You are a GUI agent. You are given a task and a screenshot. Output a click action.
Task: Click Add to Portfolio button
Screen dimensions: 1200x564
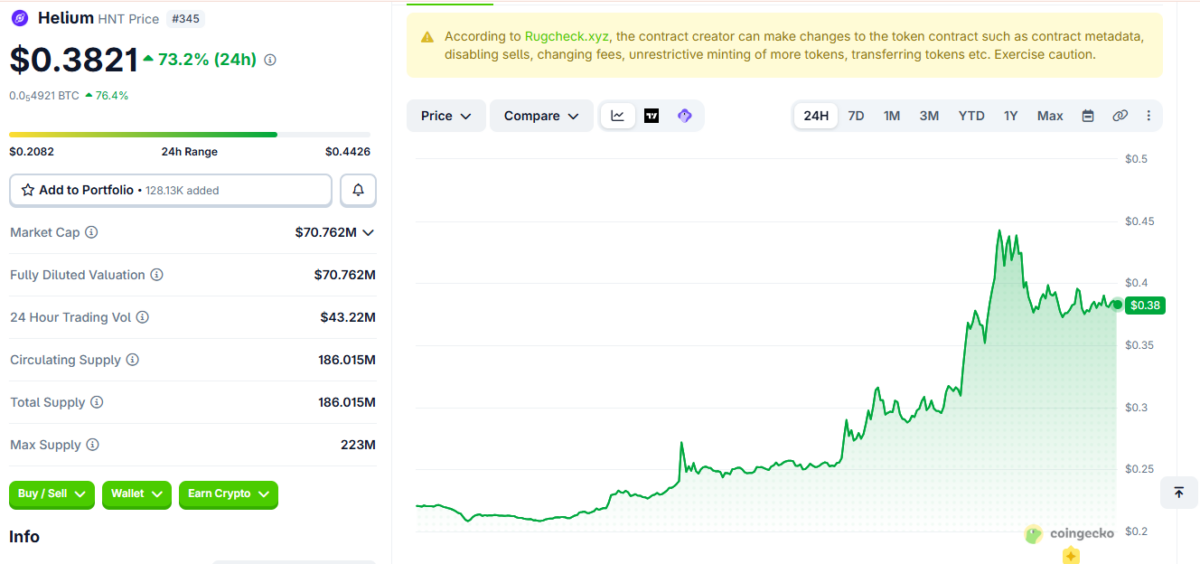point(171,190)
